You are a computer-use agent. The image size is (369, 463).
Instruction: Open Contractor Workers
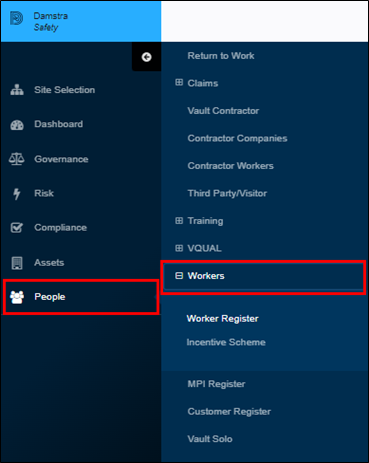[x=230, y=166]
